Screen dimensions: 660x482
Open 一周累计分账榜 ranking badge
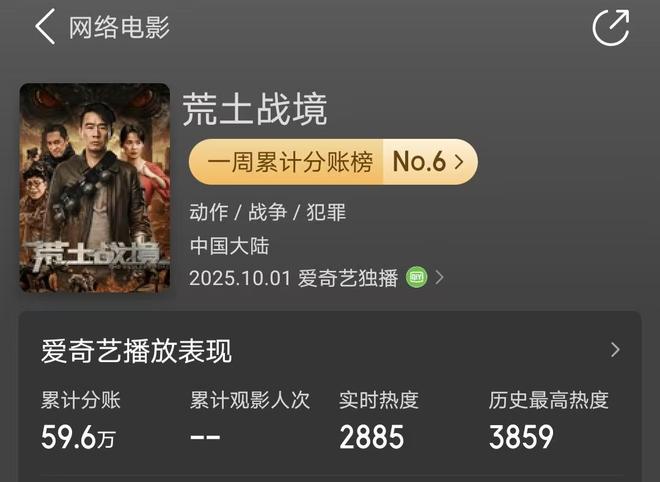click(x=333, y=162)
